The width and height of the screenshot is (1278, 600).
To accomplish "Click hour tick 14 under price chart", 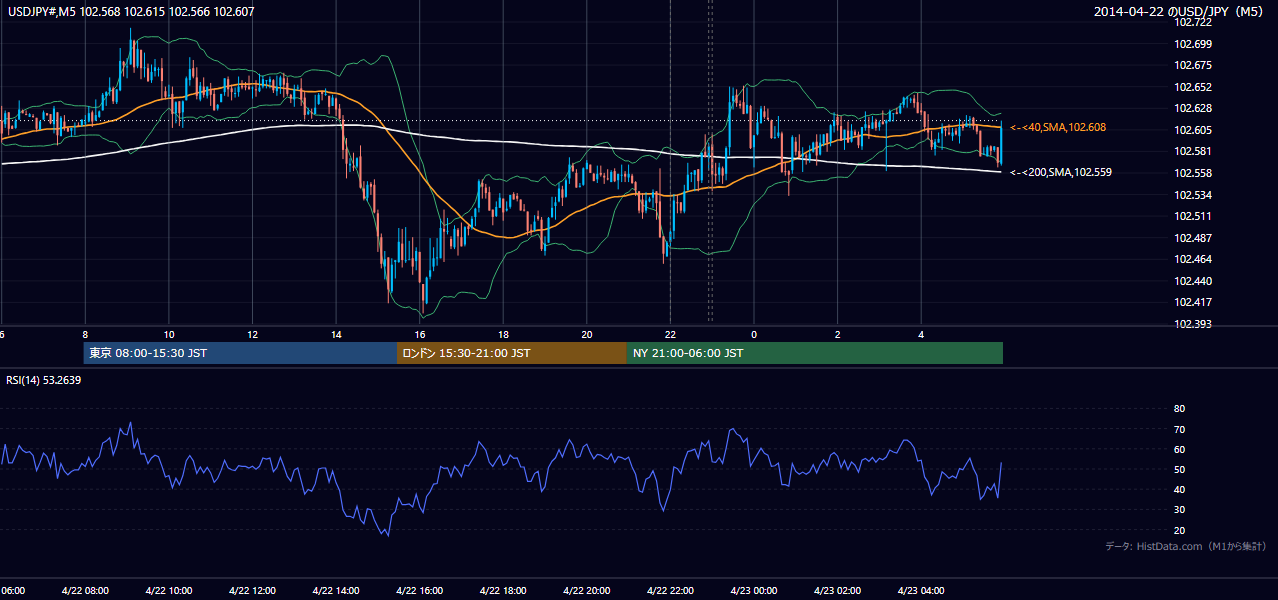I will (x=336, y=334).
